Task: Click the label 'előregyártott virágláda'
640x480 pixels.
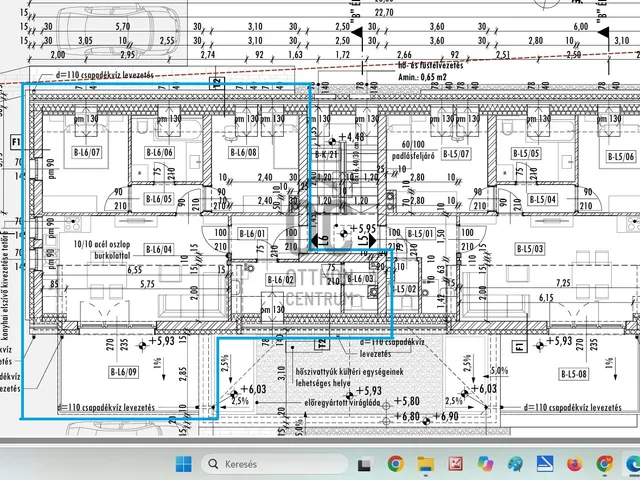Action: (342, 403)
